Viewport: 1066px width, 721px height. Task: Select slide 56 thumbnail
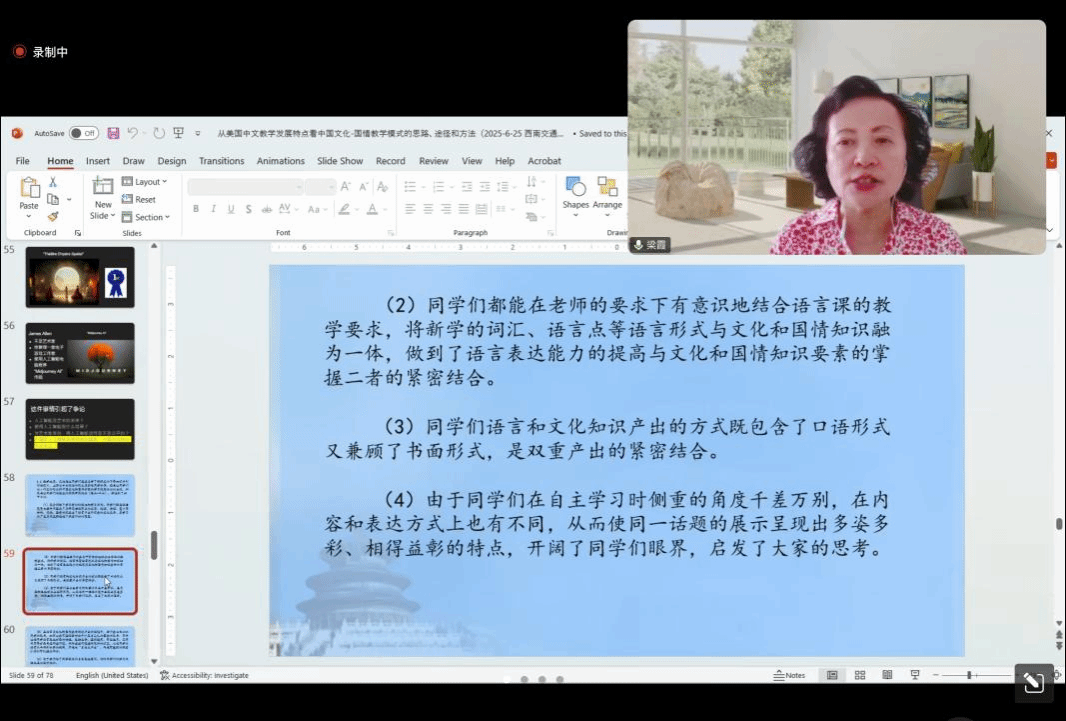point(80,353)
